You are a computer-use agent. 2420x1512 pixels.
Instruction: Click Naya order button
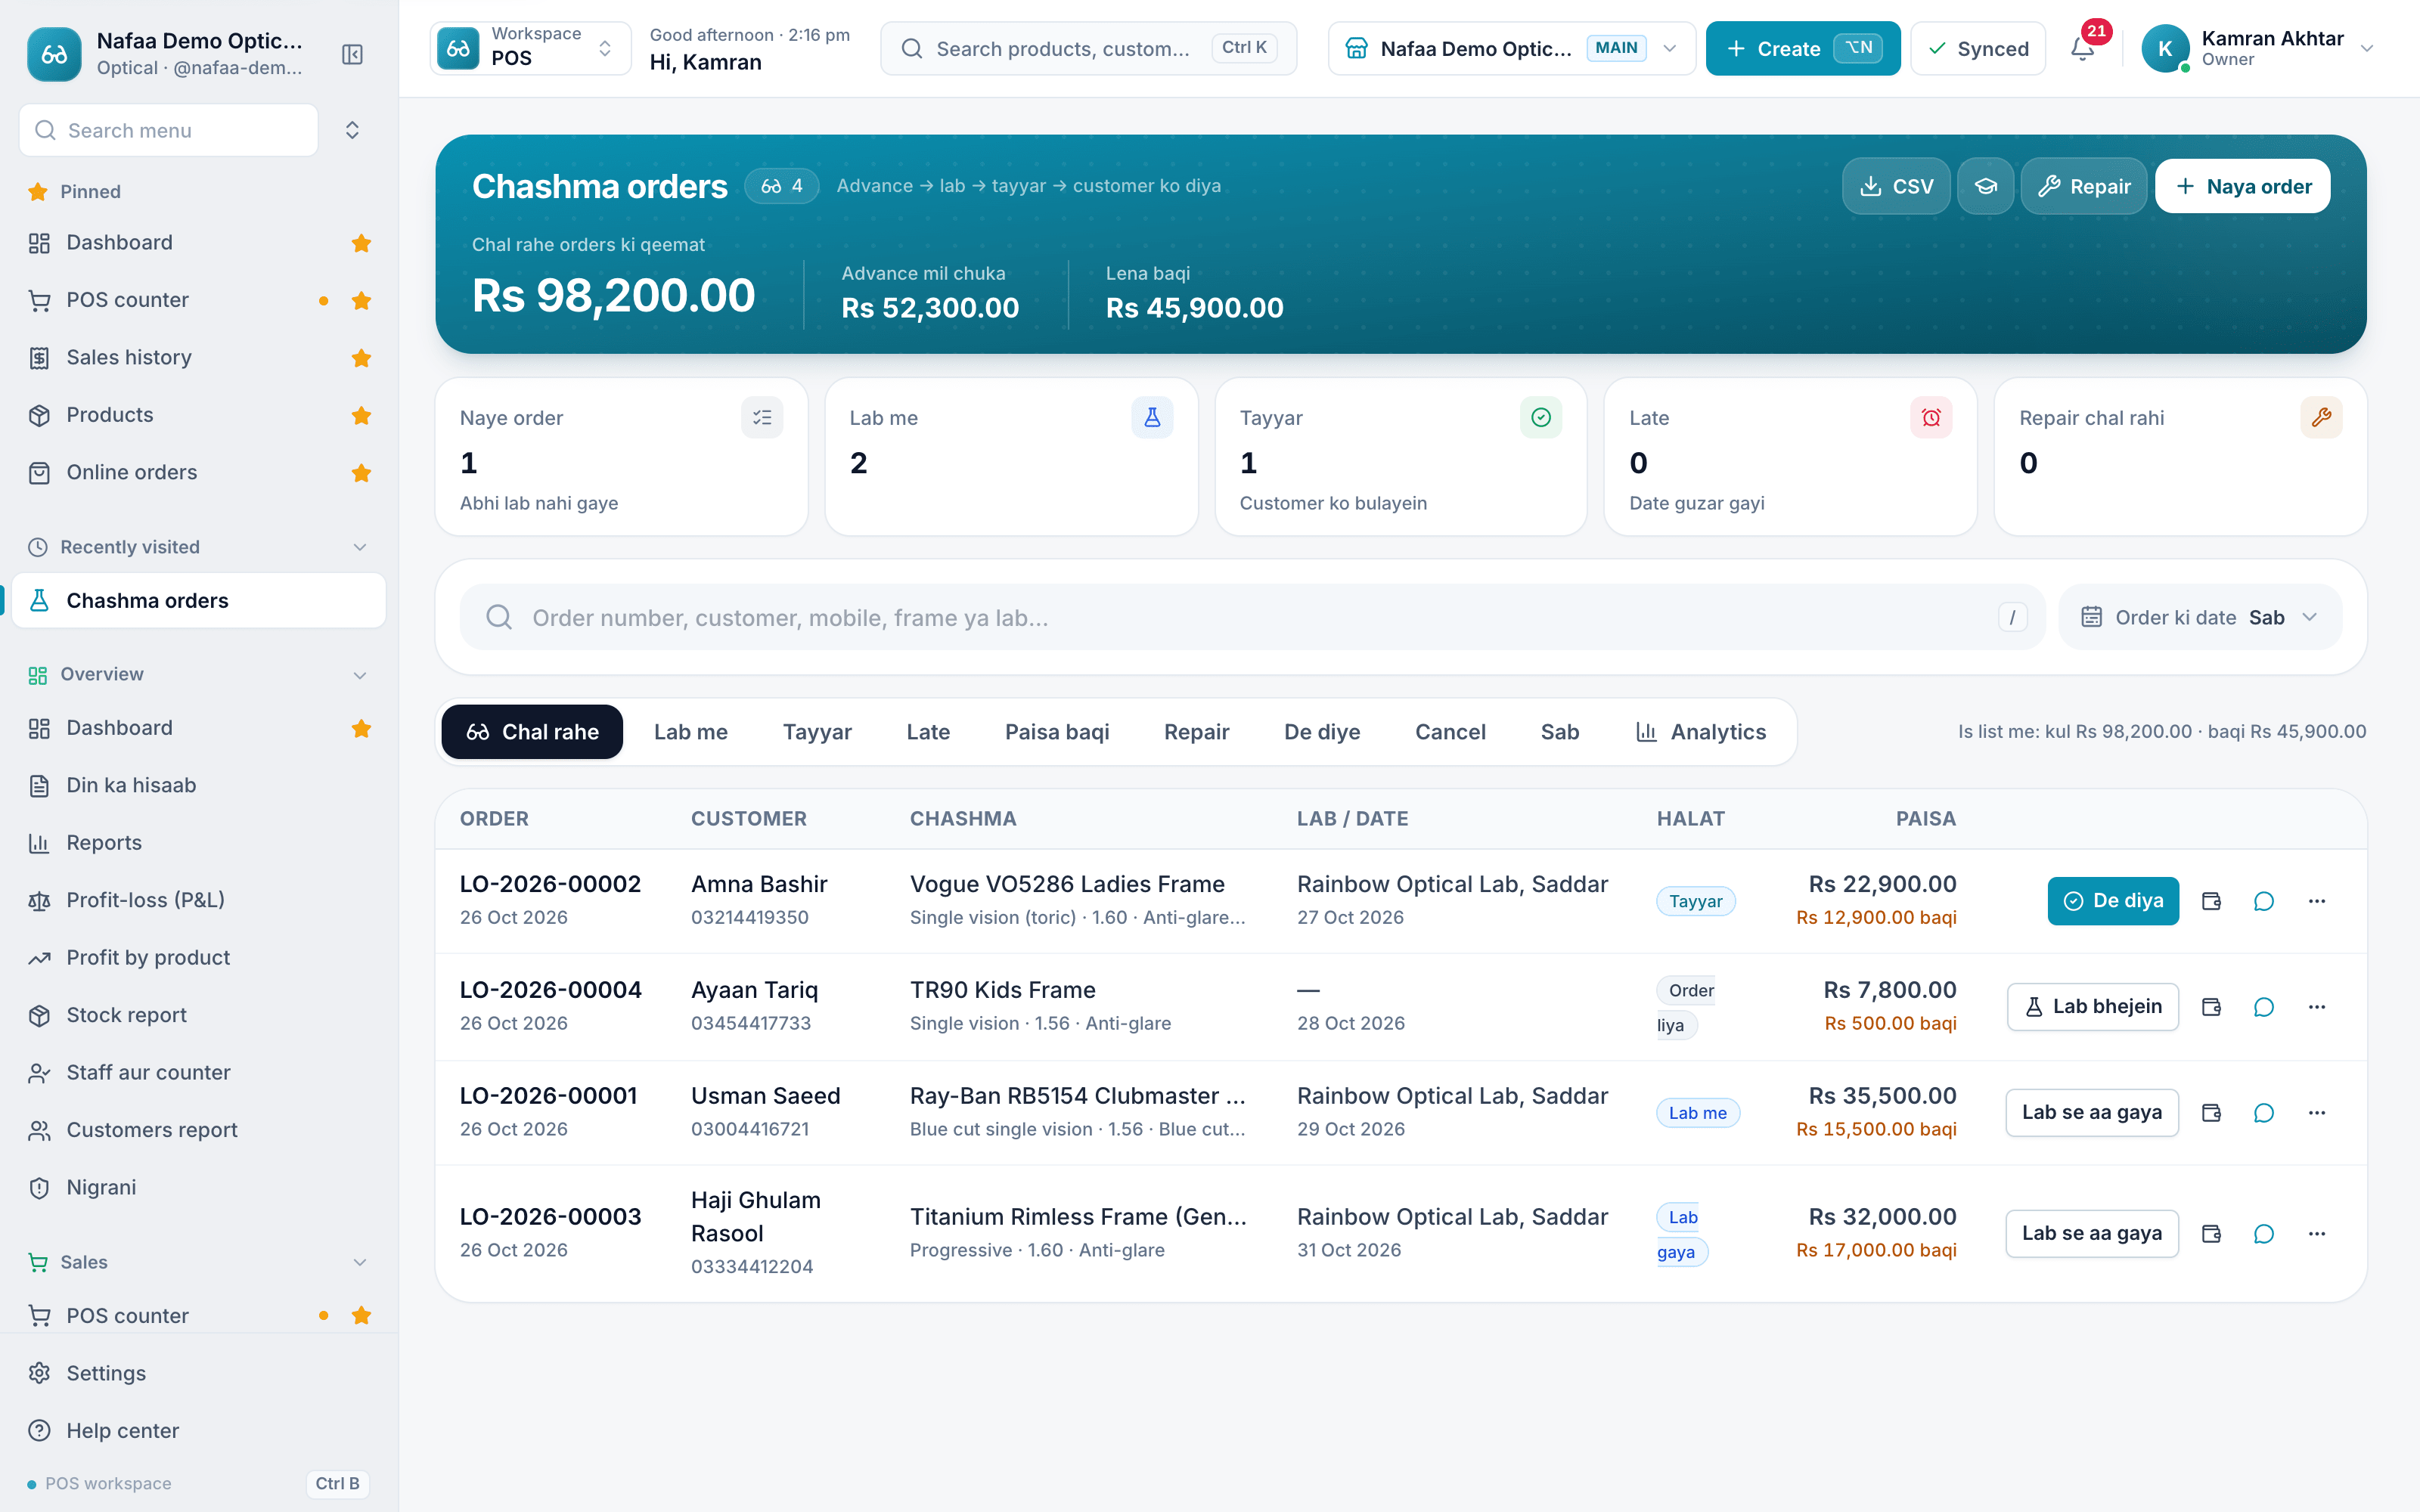2242,186
